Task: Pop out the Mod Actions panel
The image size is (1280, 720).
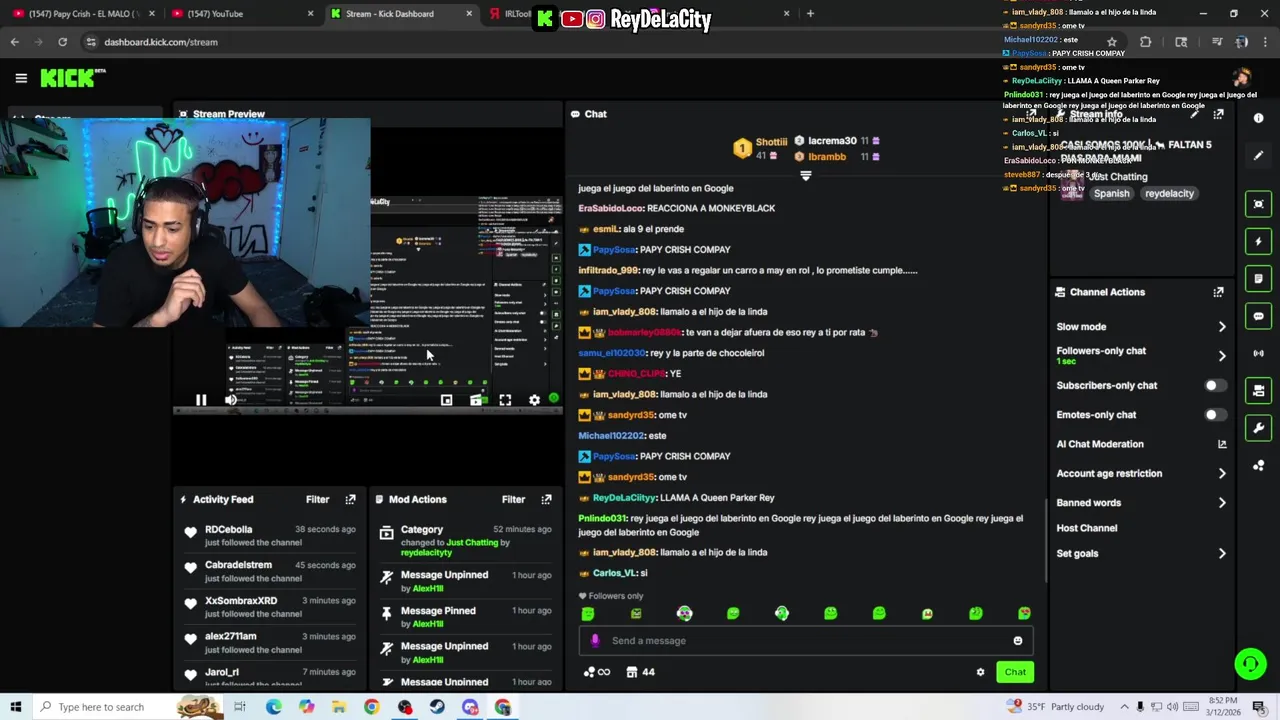Action: (546, 499)
